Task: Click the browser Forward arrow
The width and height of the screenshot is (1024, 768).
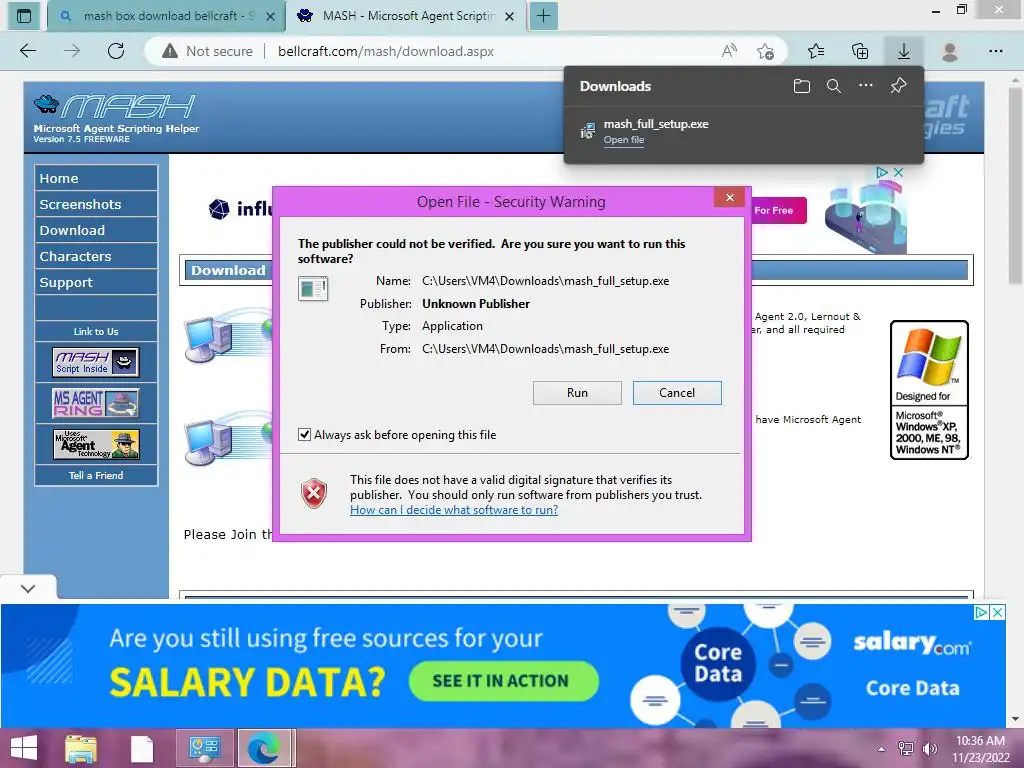Action: (72, 51)
